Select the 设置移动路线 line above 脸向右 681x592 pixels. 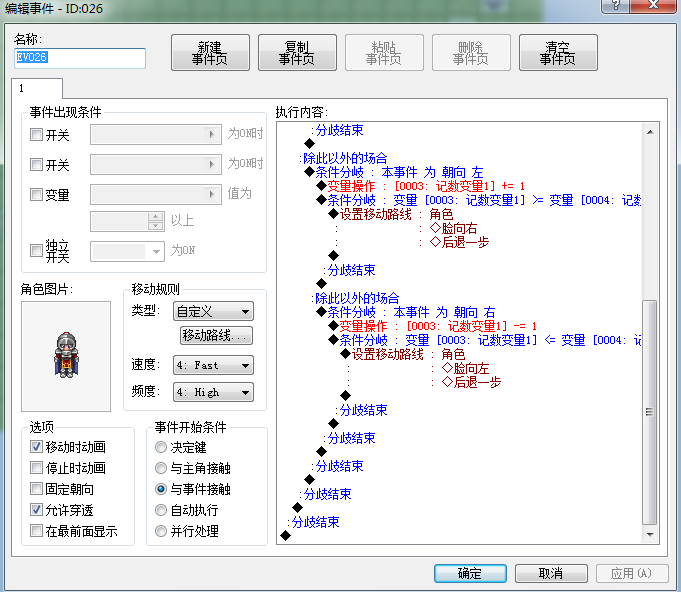point(390,214)
